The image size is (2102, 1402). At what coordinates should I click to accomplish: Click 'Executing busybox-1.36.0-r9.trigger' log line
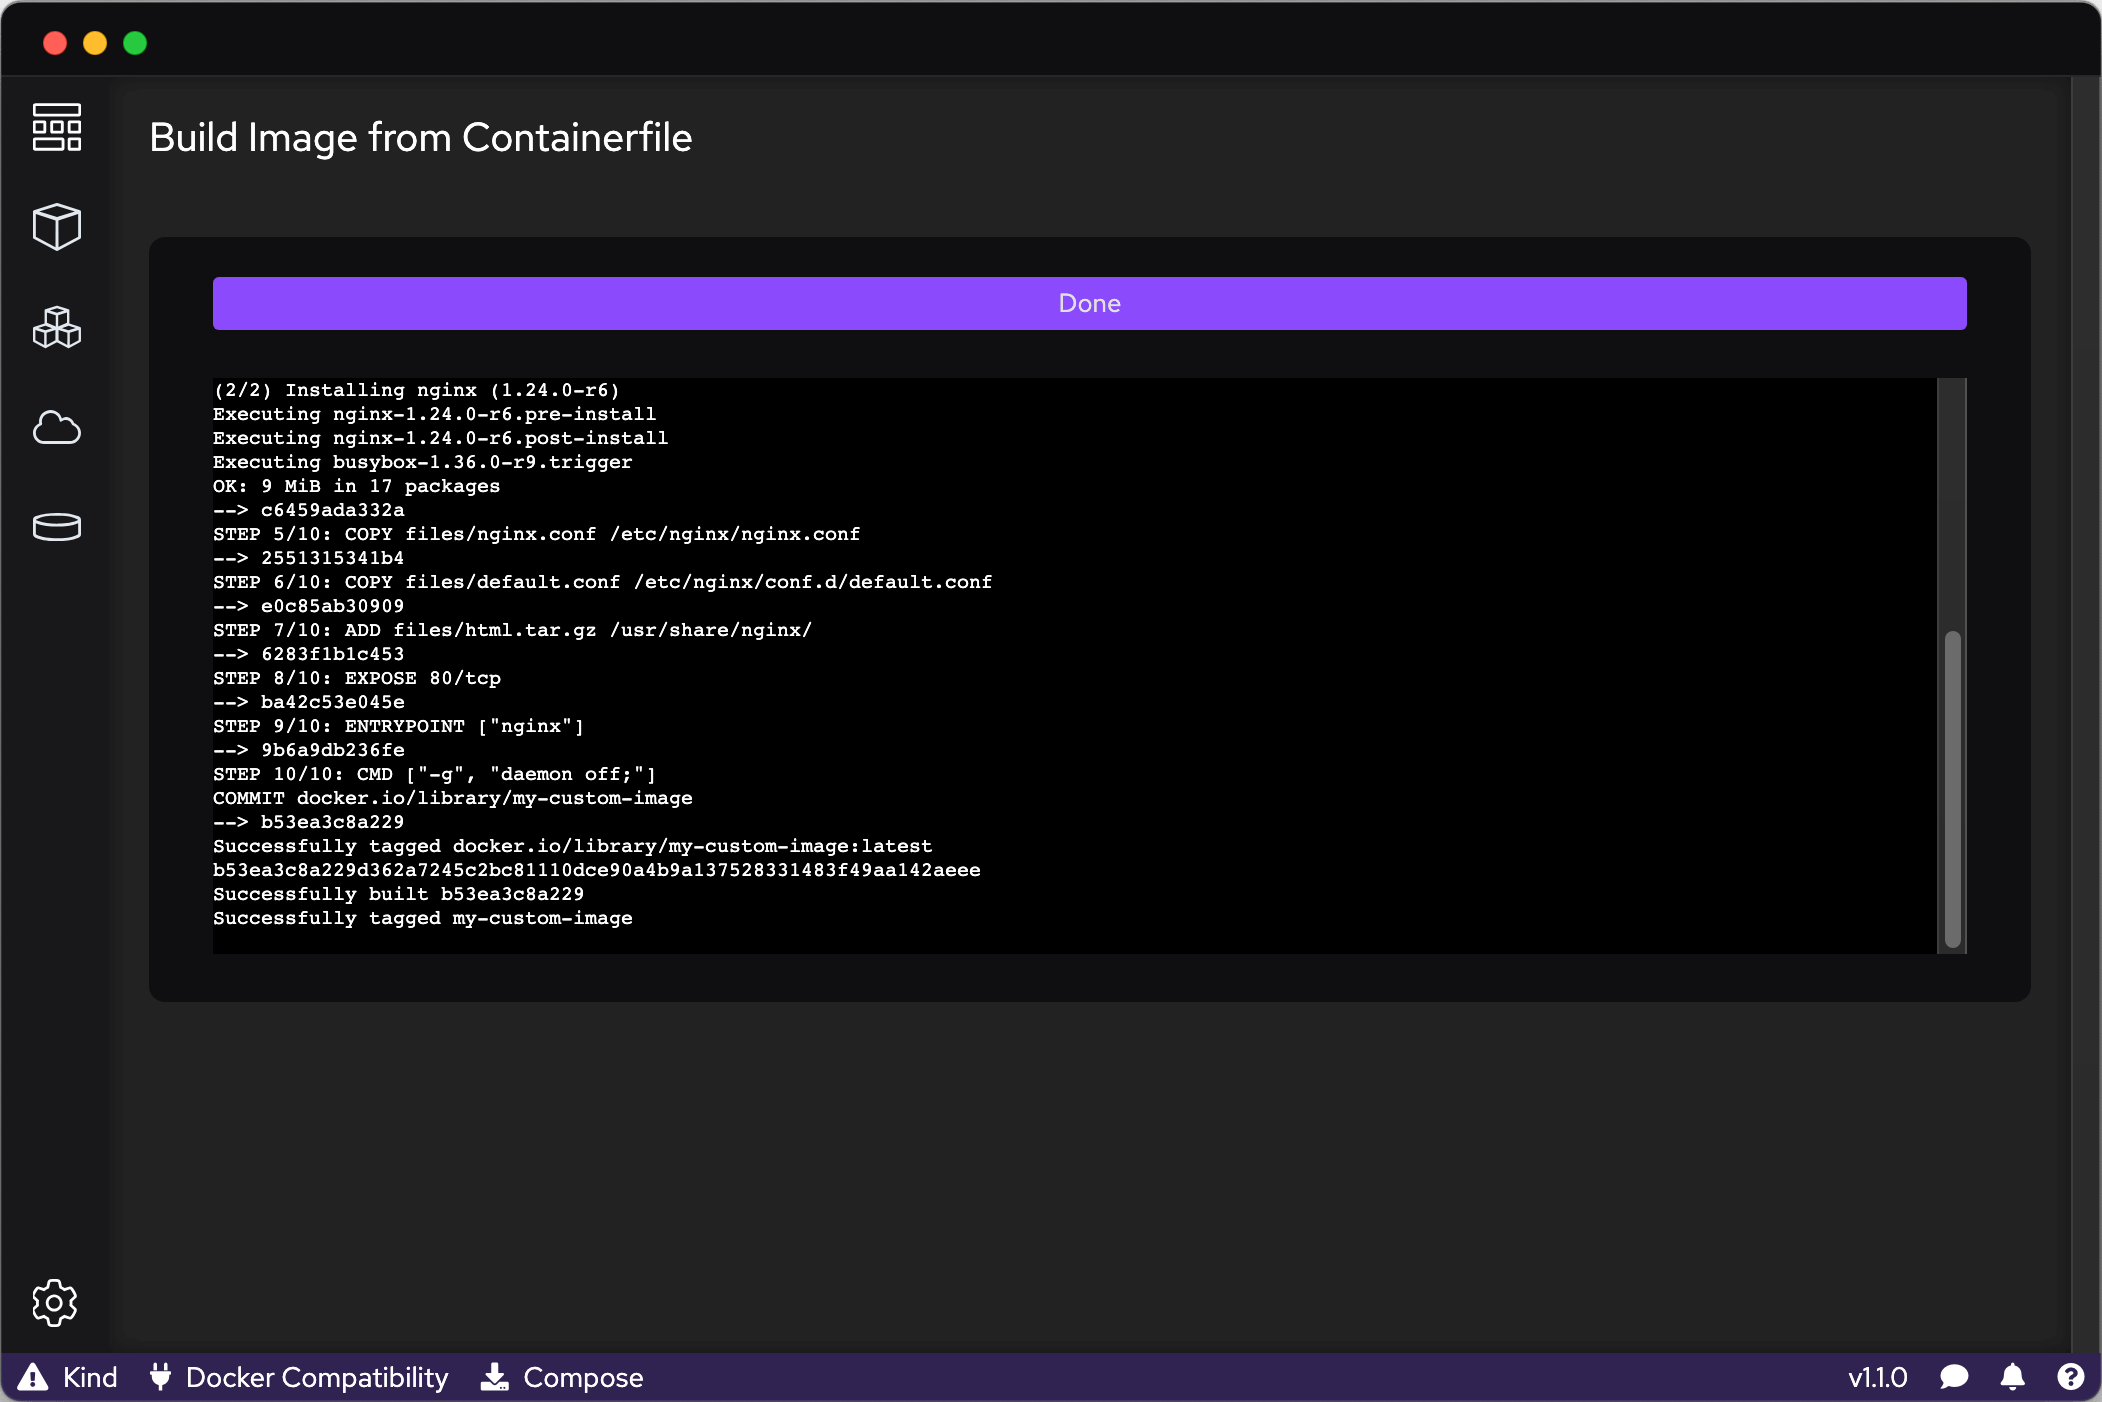[422, 462]
